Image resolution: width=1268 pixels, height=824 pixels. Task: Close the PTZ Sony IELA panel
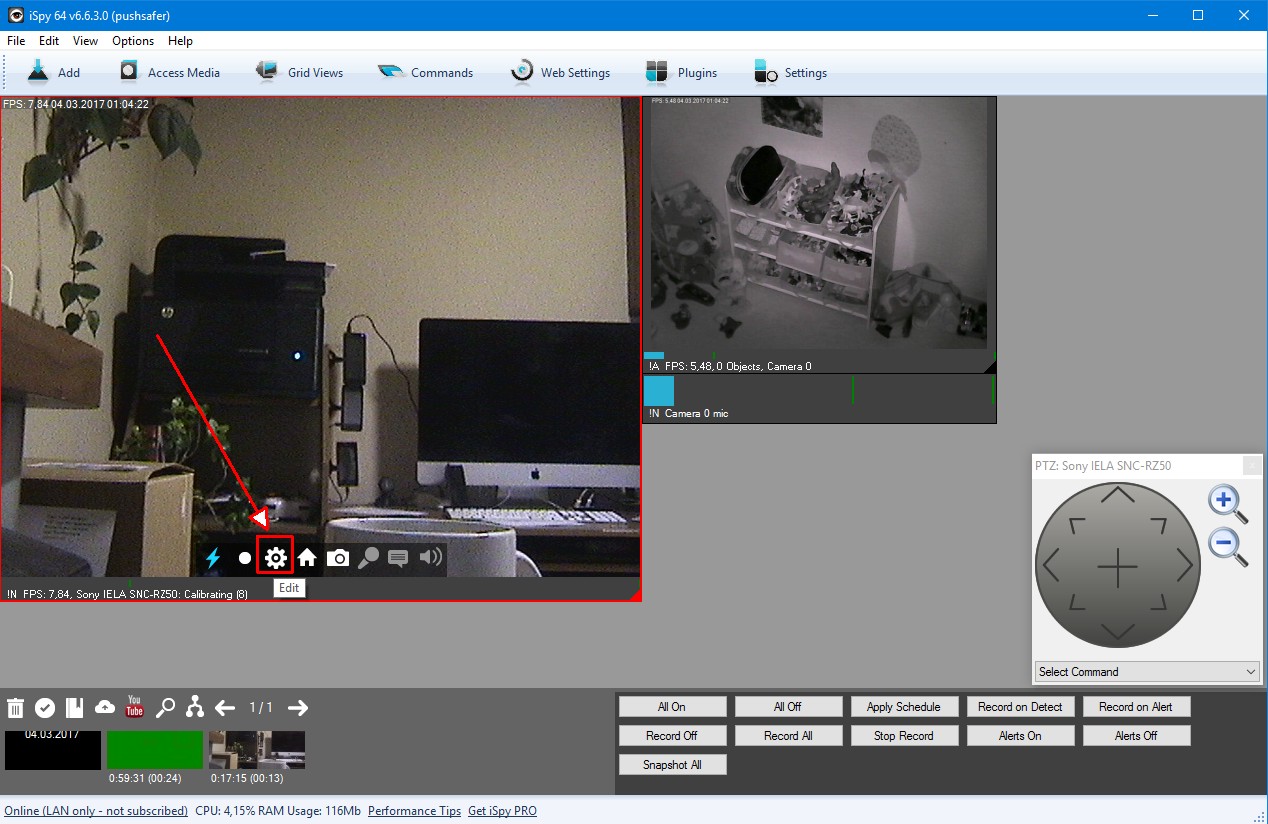1252,465
